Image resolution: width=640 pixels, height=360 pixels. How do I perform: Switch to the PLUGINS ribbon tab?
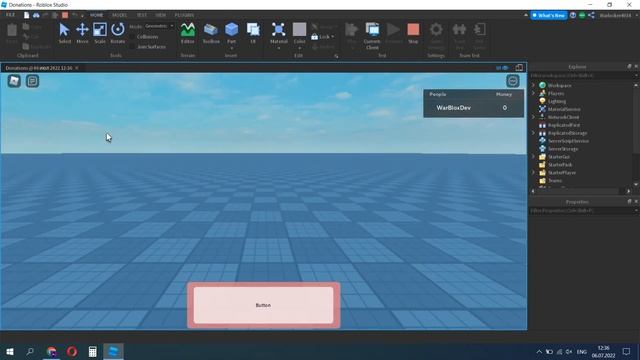click(184, 15)
